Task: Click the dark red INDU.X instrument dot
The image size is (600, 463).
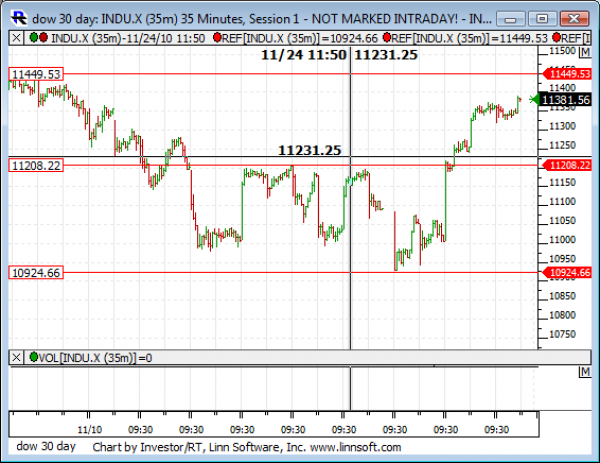Action: point(43,37)
